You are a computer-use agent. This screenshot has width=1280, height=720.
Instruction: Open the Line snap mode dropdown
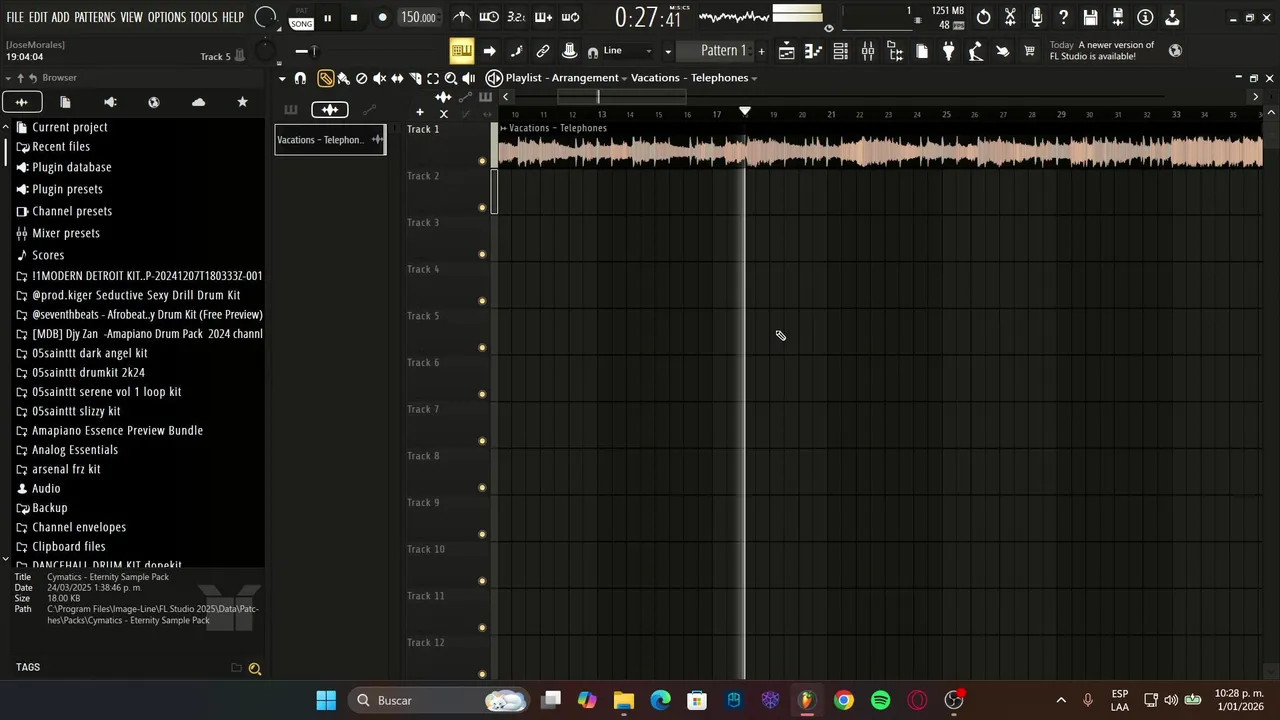point(629,51)
